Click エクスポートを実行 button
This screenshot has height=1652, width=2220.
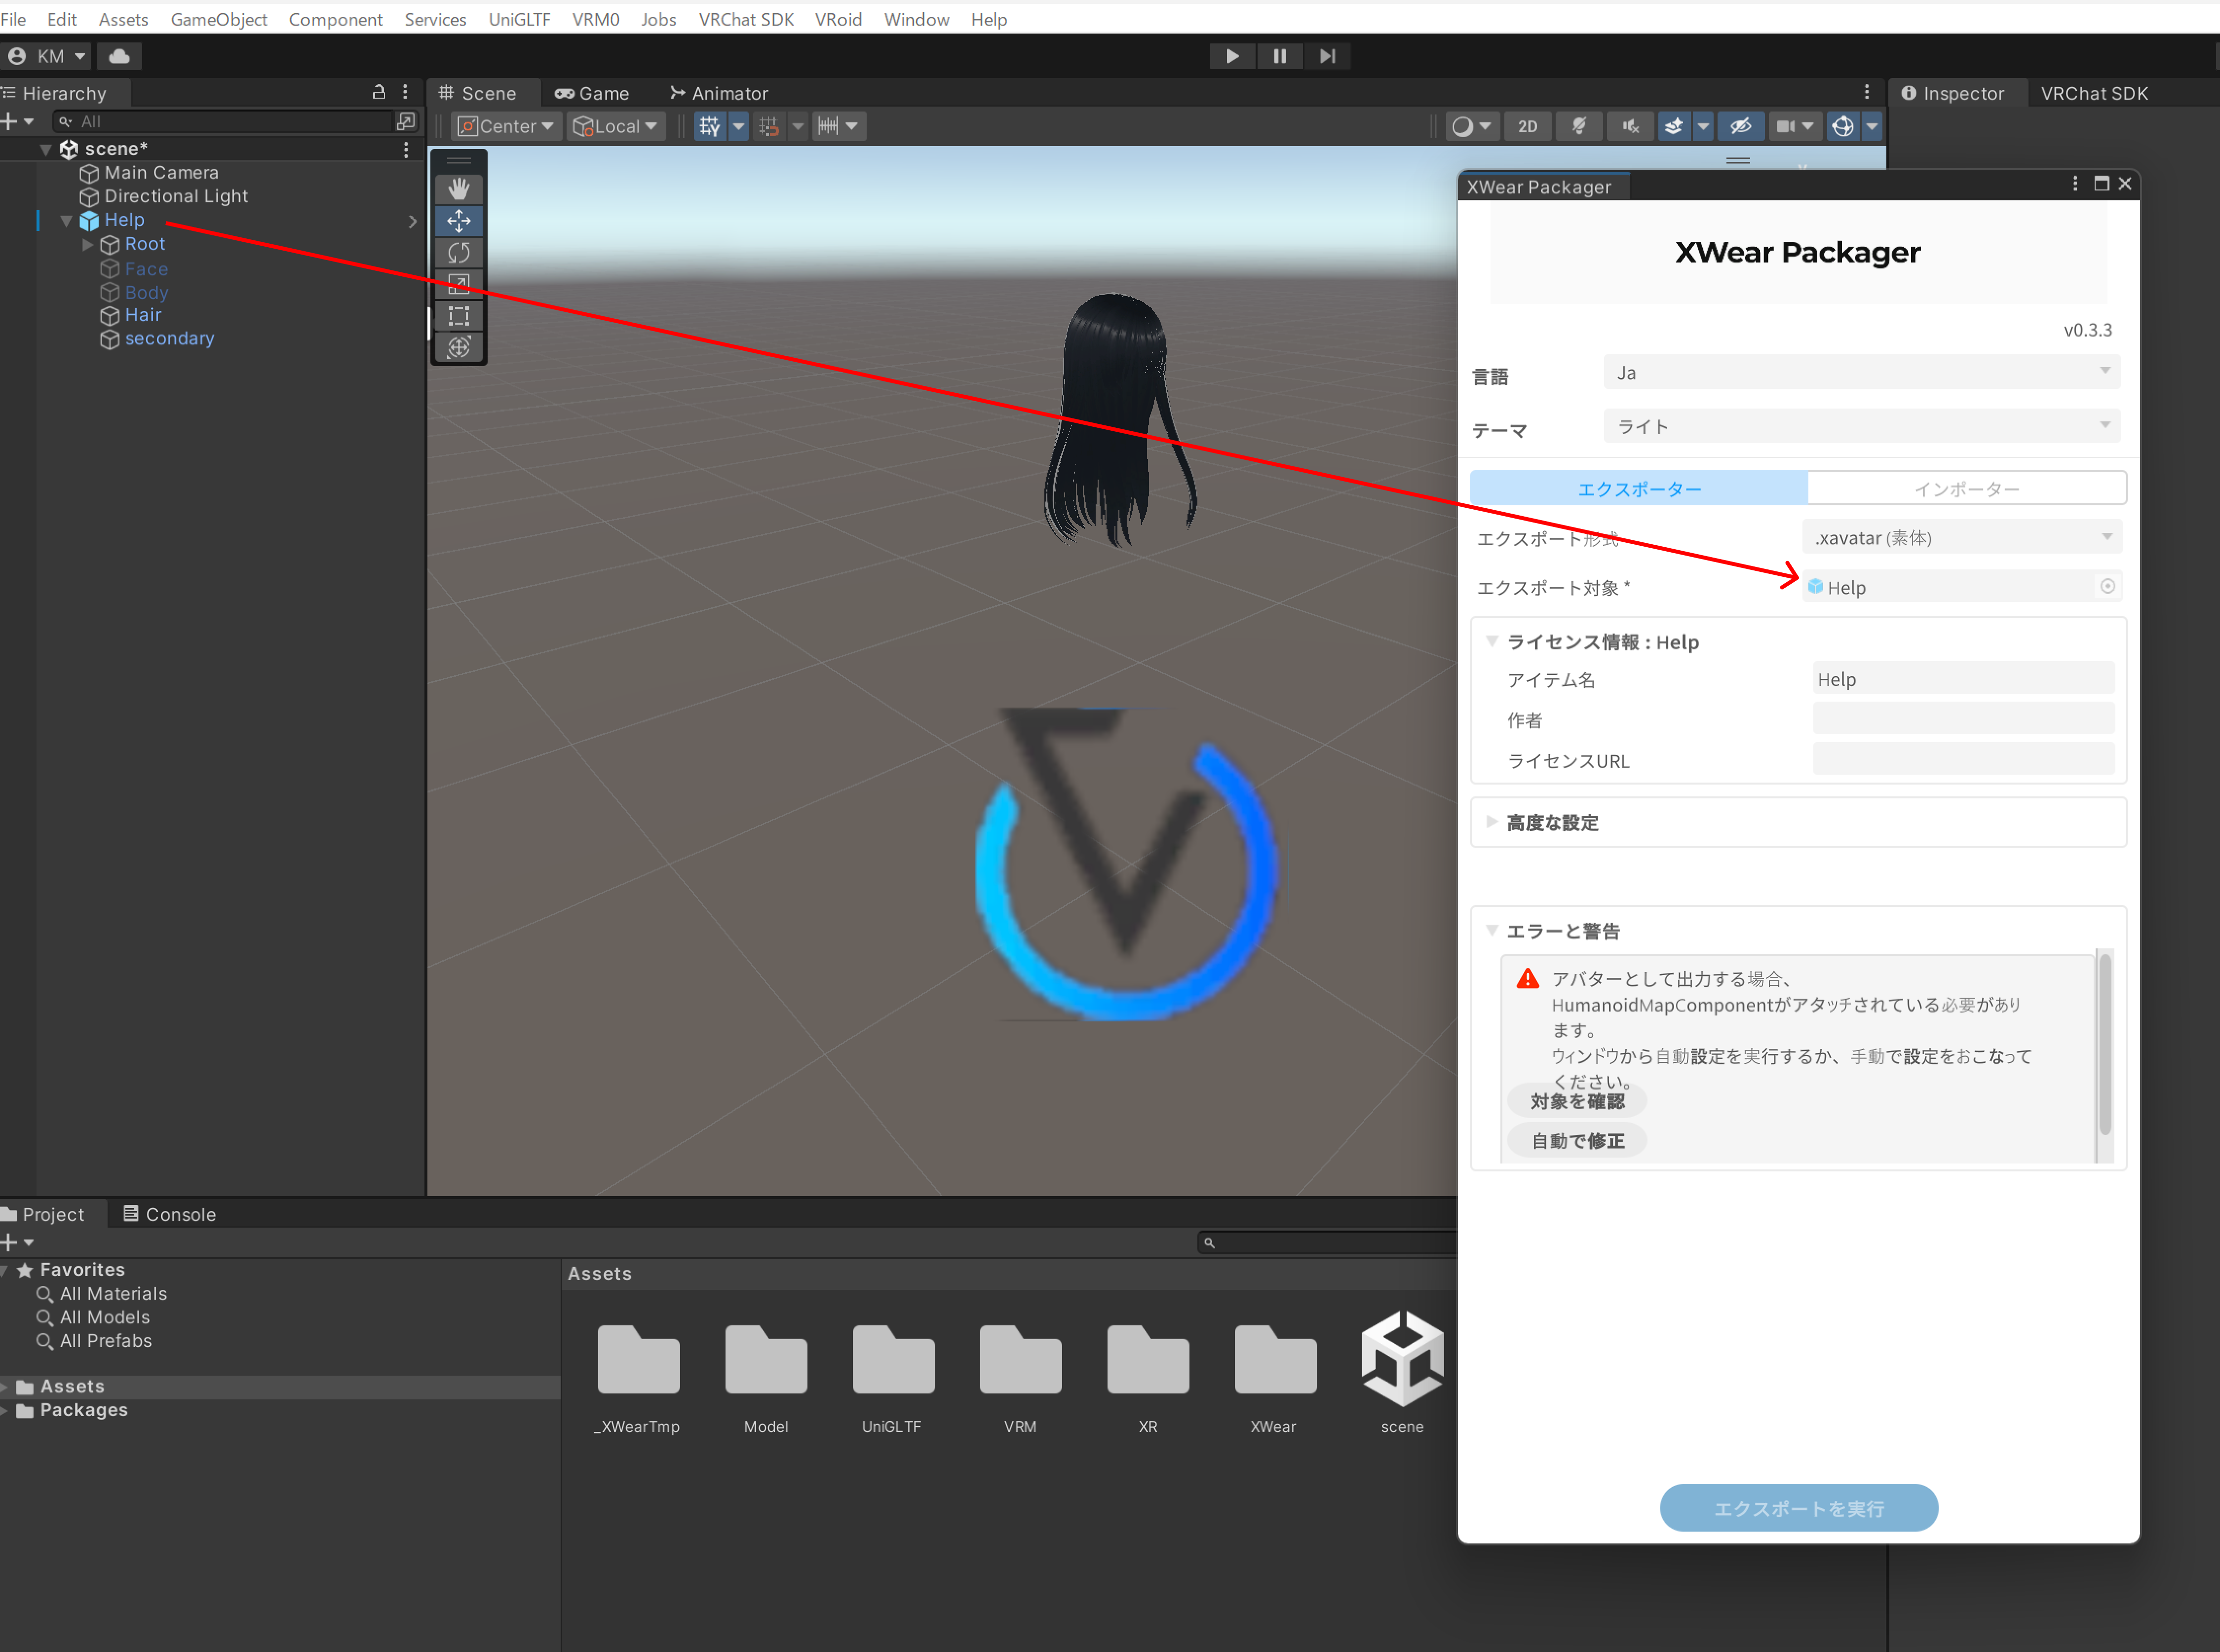(1798, 1508)
